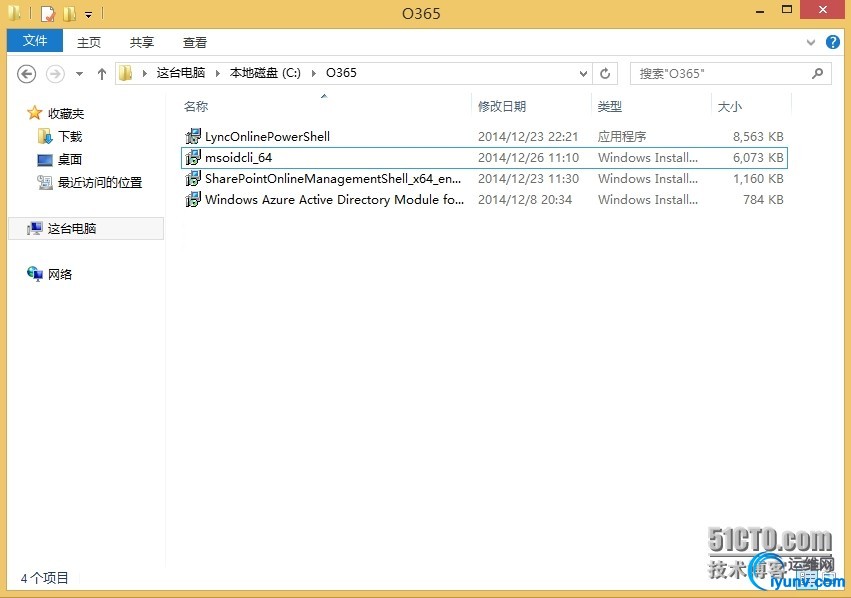Click the 桌面 icon in navigation pane

(x=45, y=160)
